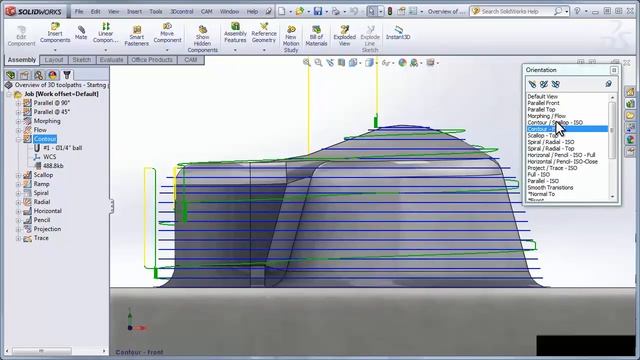Click Edit Appearance sphere icon

pyautogui.click(x=402, y=62)
